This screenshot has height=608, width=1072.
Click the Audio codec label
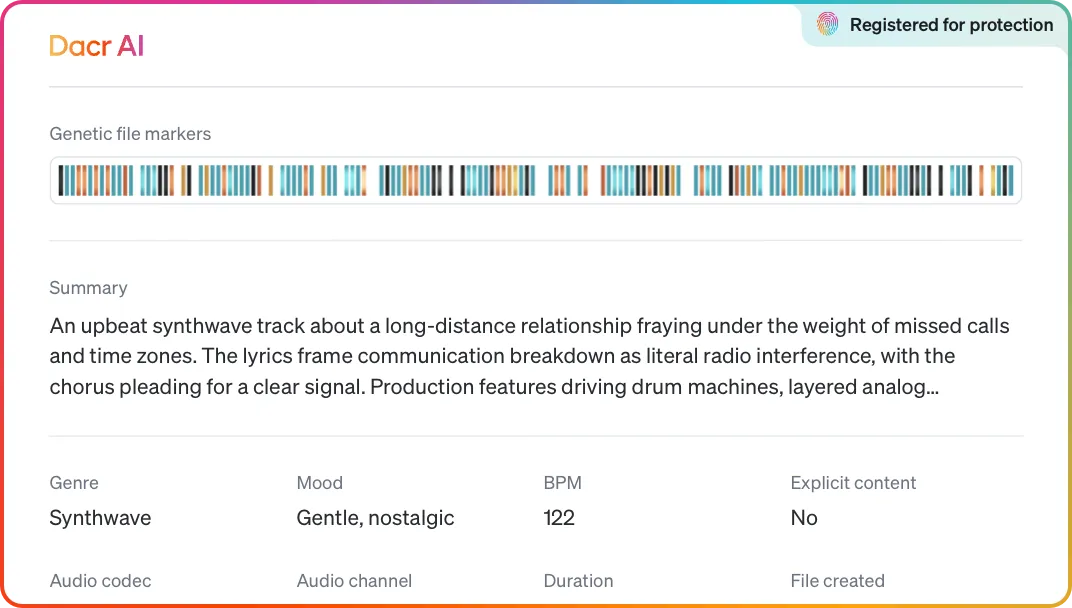pos(100,581)
